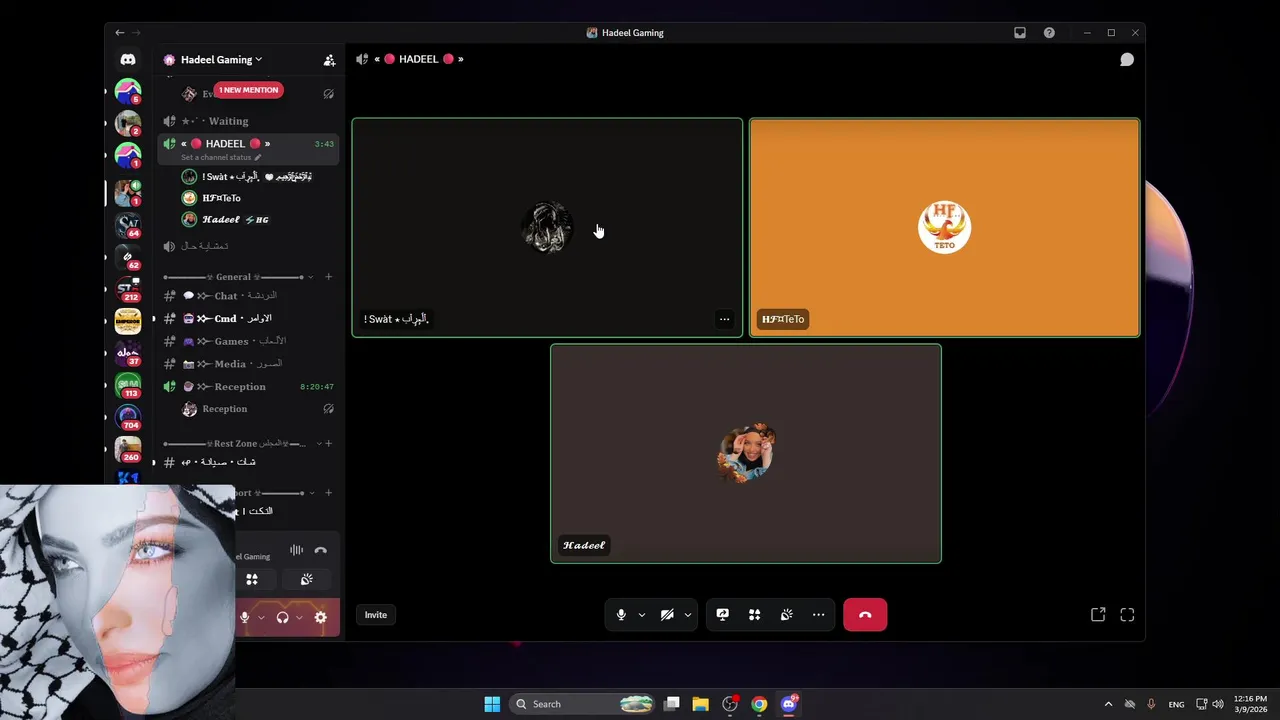This screenshot has height=720, width=1280.
Task: Join the Waiting voice channel
Action: 248,121
